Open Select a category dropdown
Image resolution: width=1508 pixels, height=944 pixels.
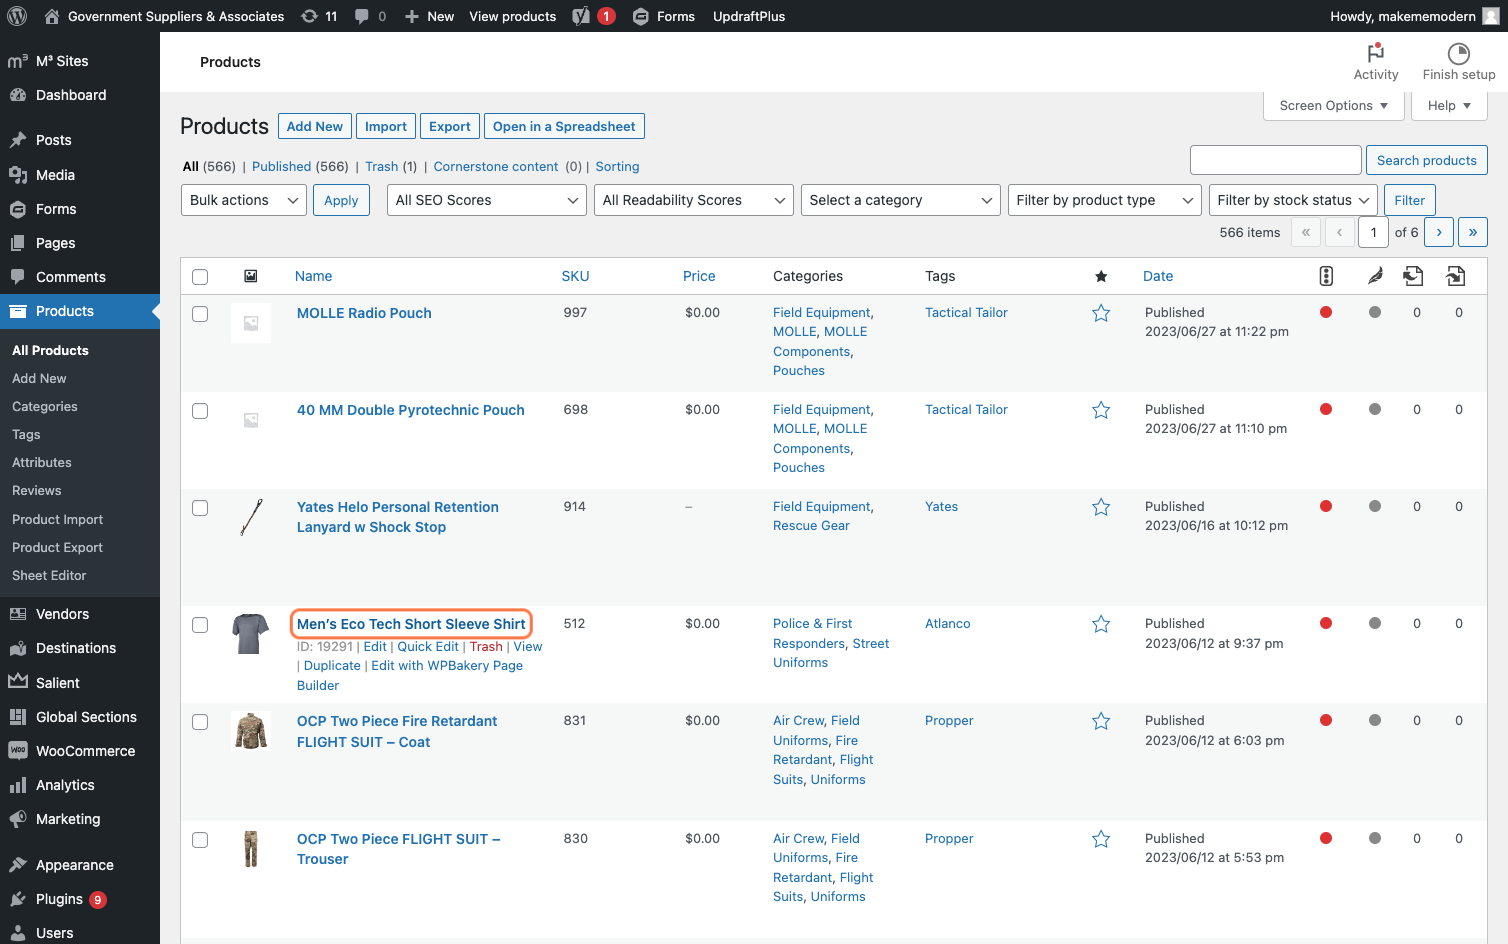click(x=901, y=200)
